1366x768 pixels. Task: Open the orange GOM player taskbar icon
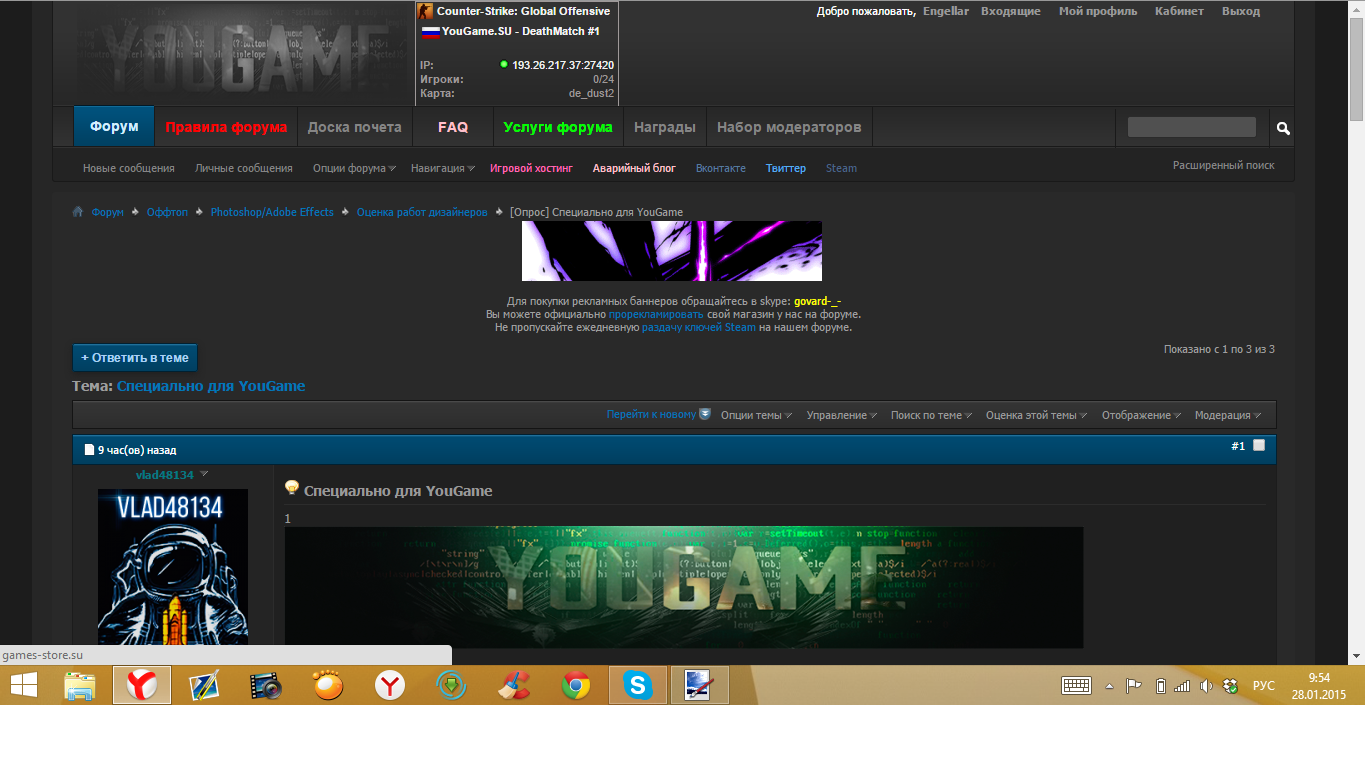327,686
